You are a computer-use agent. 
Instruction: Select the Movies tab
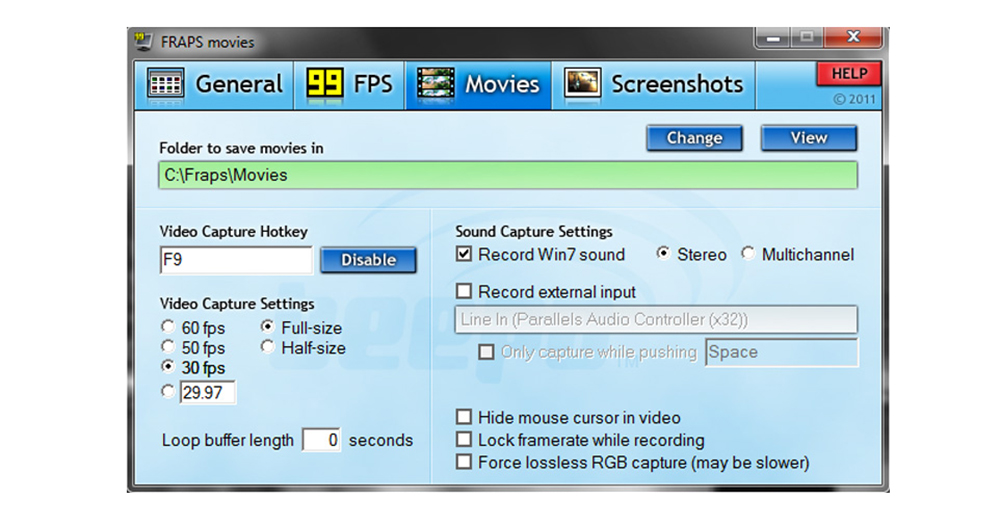point(478,85)
